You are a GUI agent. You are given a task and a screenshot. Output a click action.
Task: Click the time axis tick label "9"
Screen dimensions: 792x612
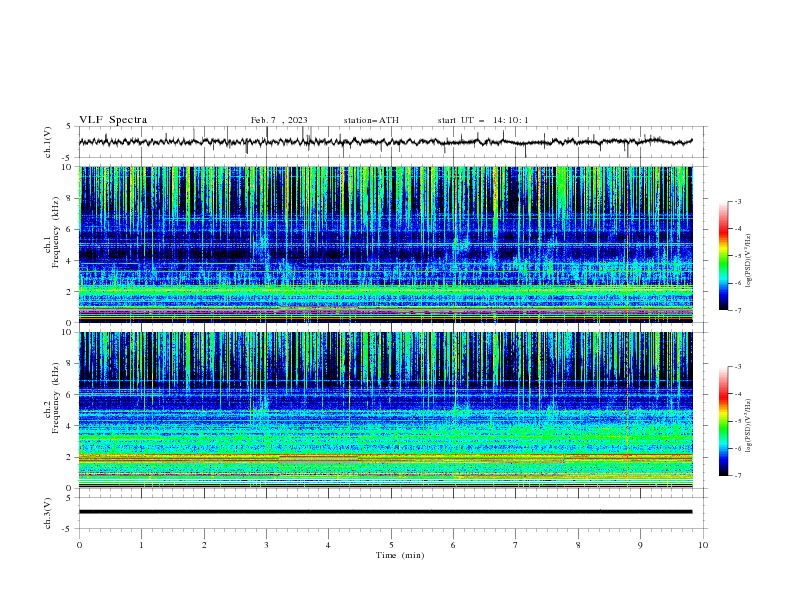(640, 545)
